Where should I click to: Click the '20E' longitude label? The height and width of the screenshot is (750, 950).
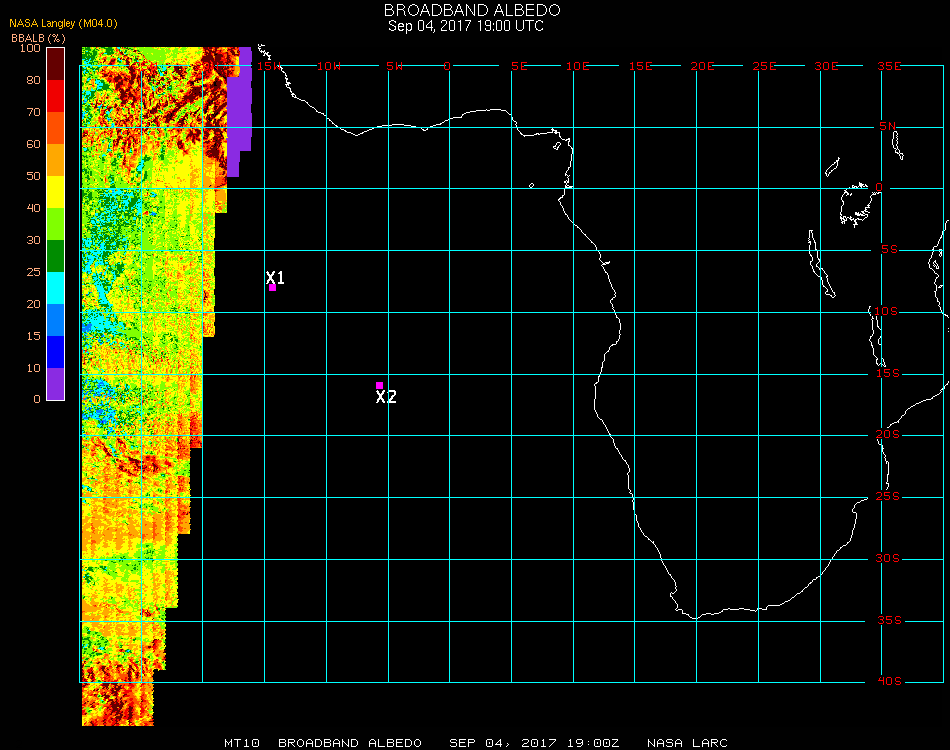point(702,66)
